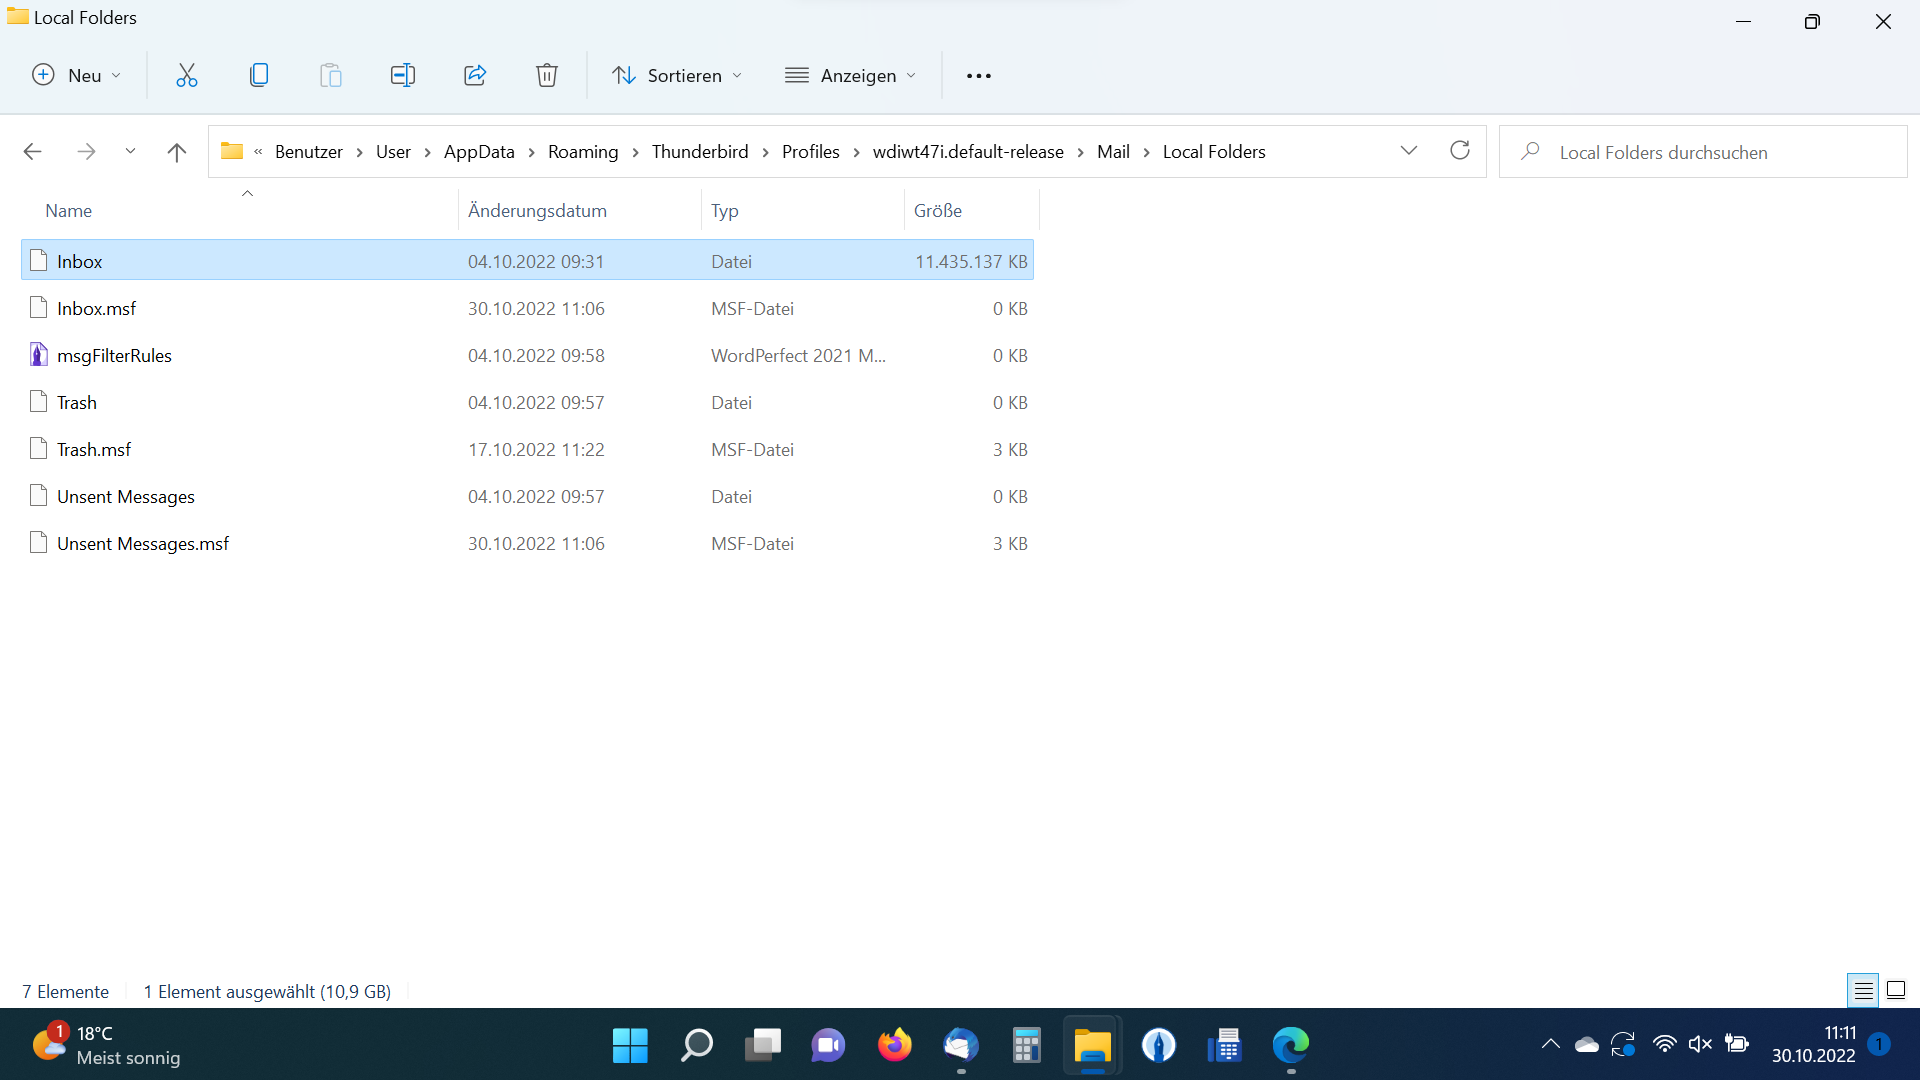The width and height of the screenshot is (1920, 1080).
Task: Refresh the folder view
Action: (1460, 151)
